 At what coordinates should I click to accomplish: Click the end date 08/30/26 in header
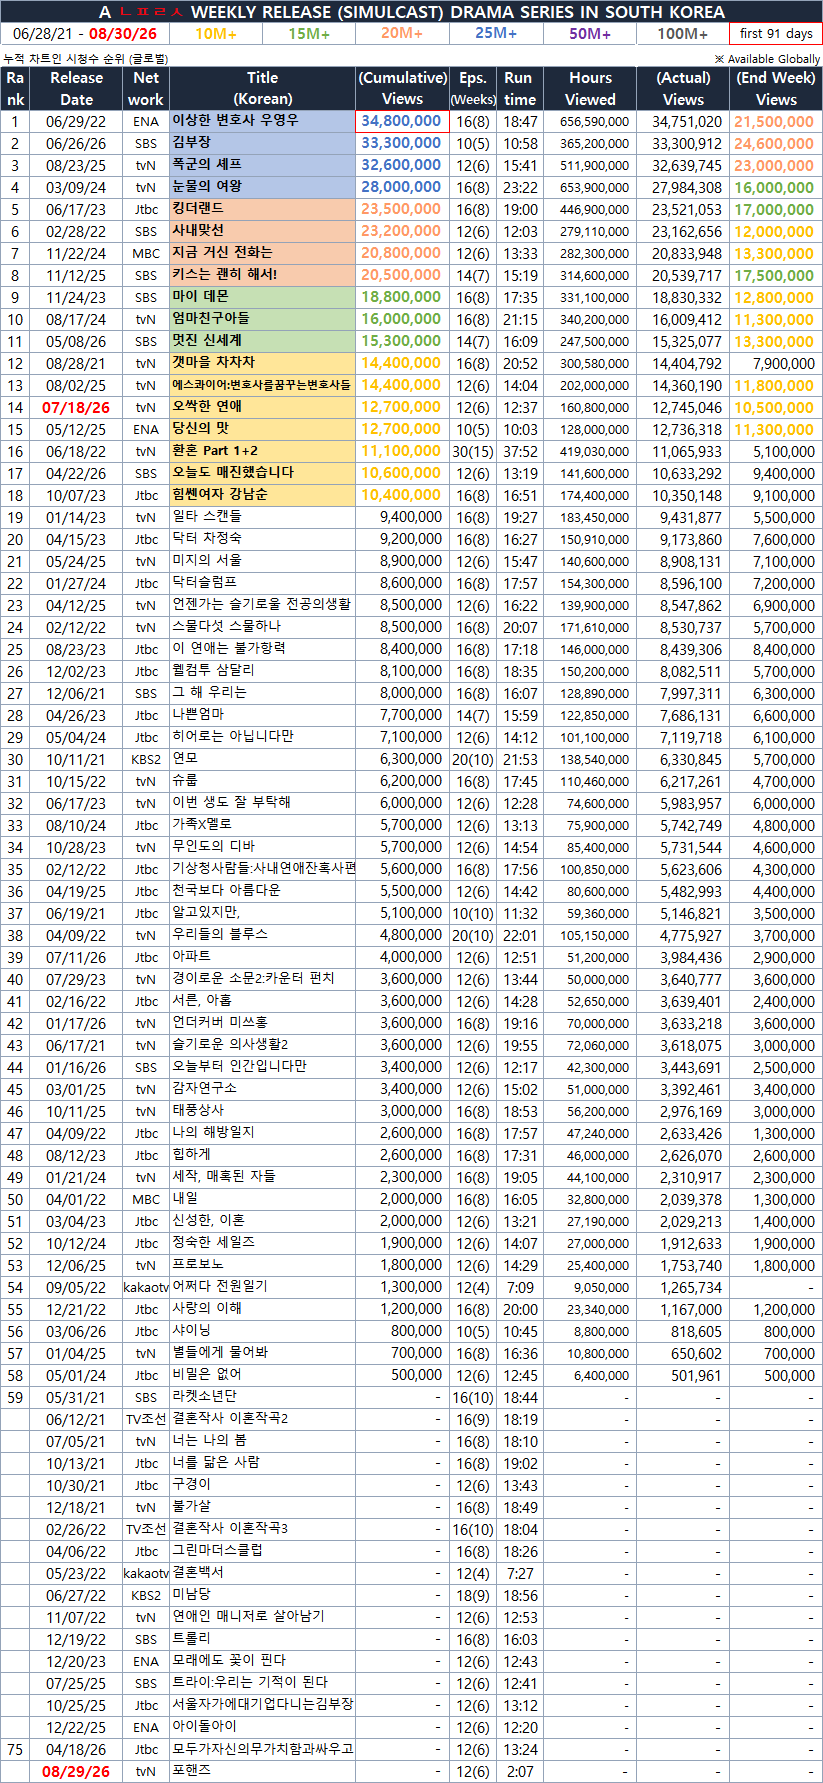click(x=123, y=34)
